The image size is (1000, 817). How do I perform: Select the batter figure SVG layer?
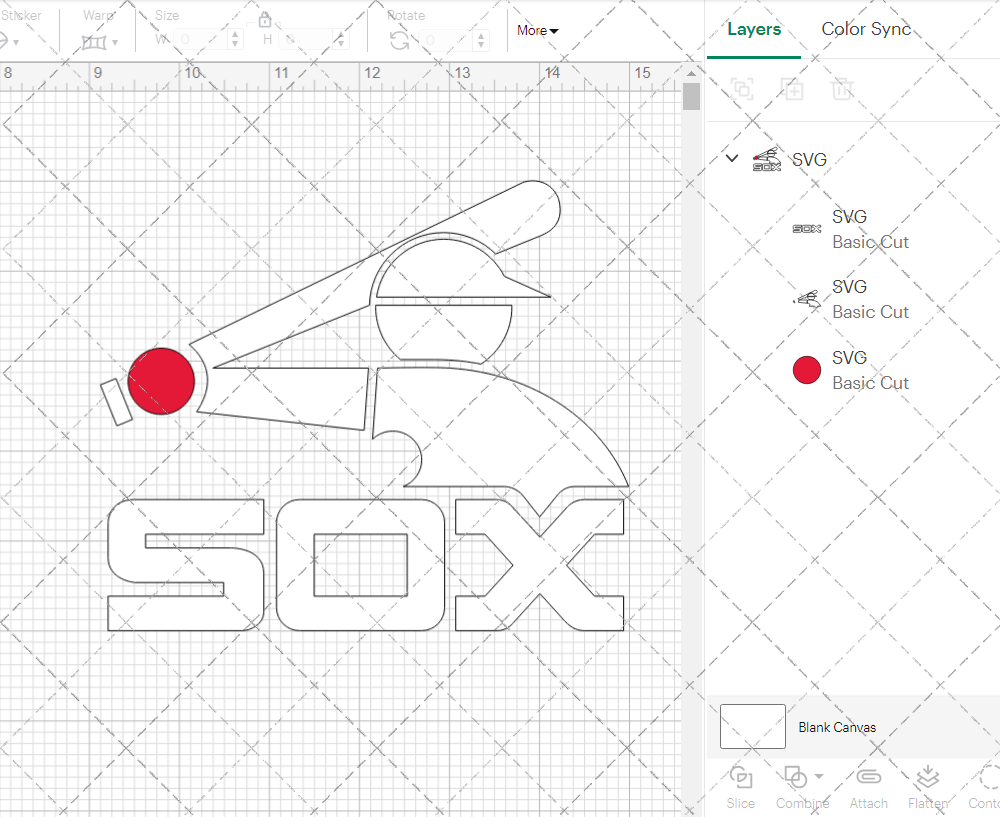[x=853, y=299]
